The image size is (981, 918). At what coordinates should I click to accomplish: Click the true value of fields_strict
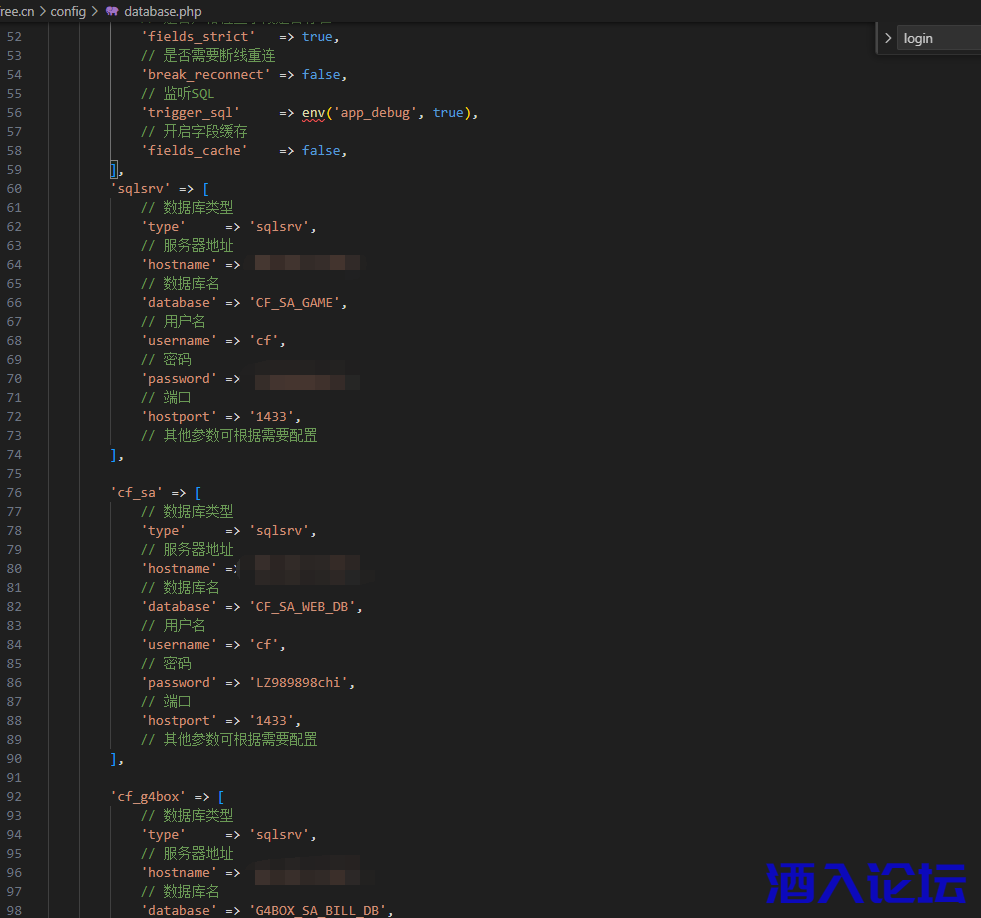(317, 36)
